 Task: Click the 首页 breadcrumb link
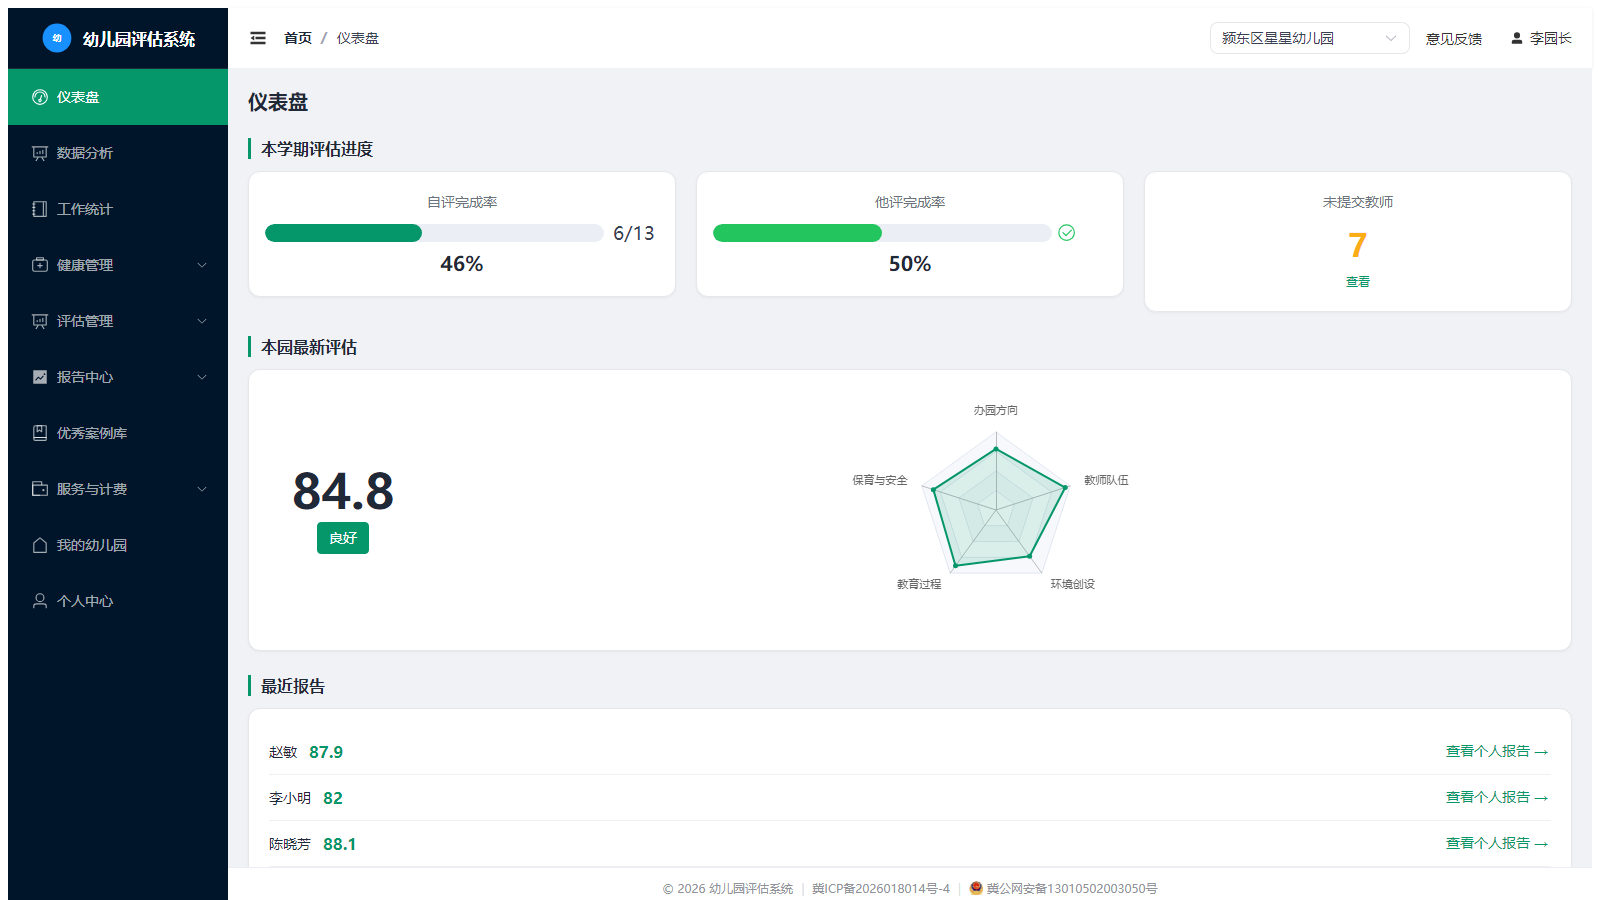click(298, 38)
